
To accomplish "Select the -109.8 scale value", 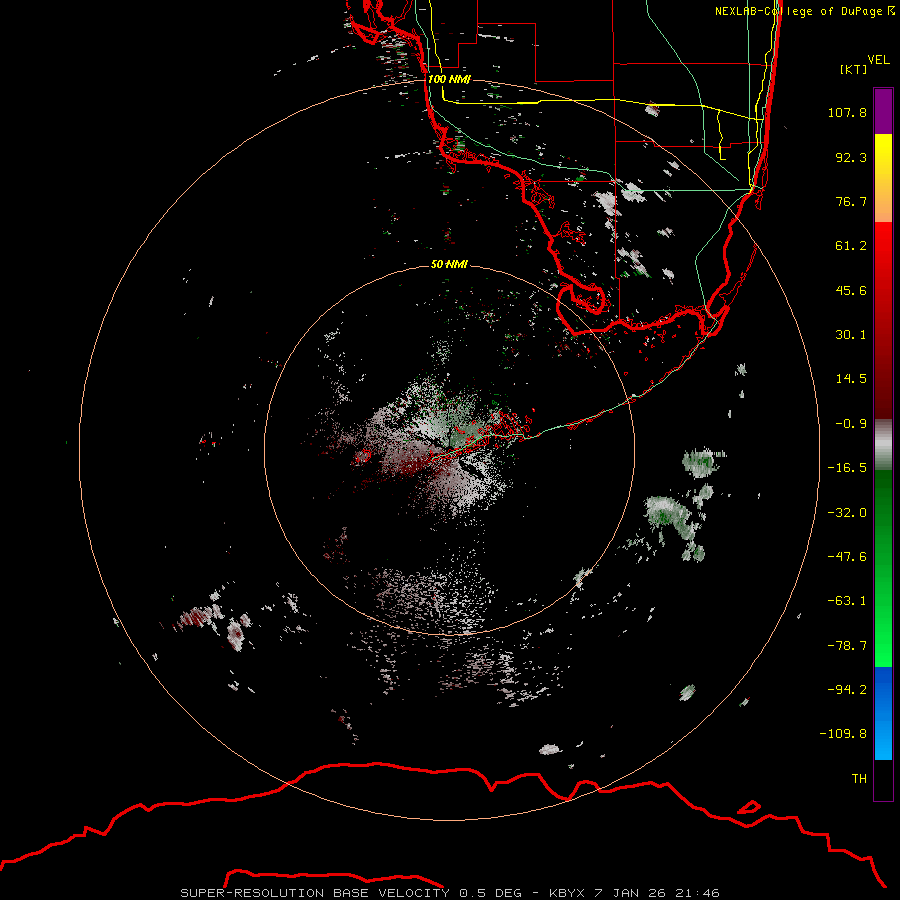I will coord(843,734).
